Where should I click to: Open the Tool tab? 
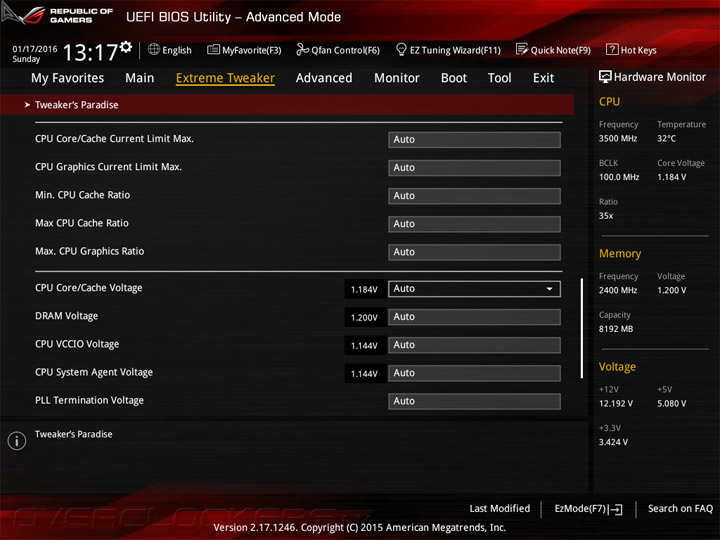[x=500, y=78]
